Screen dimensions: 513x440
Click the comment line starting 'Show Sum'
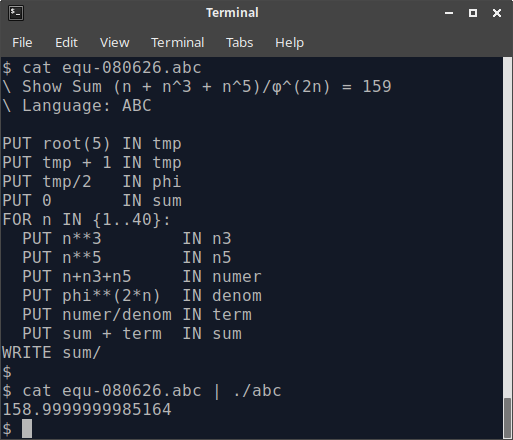(197, 87)
